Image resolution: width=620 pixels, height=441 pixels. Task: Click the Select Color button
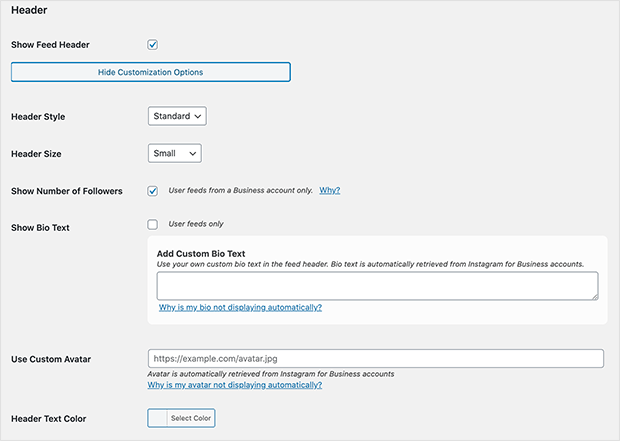(x=191, y=418)
